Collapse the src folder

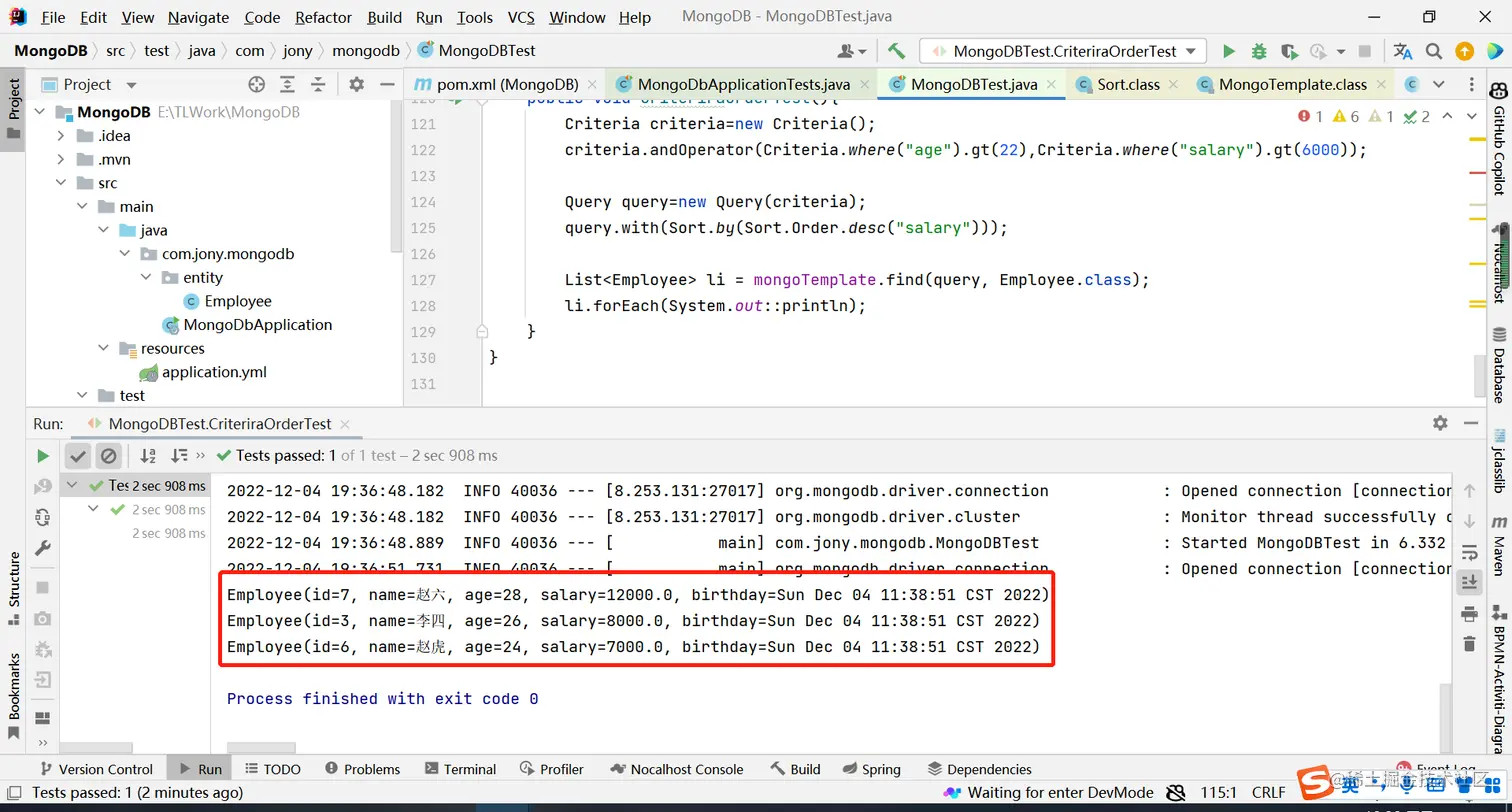(x=61, y=183)
